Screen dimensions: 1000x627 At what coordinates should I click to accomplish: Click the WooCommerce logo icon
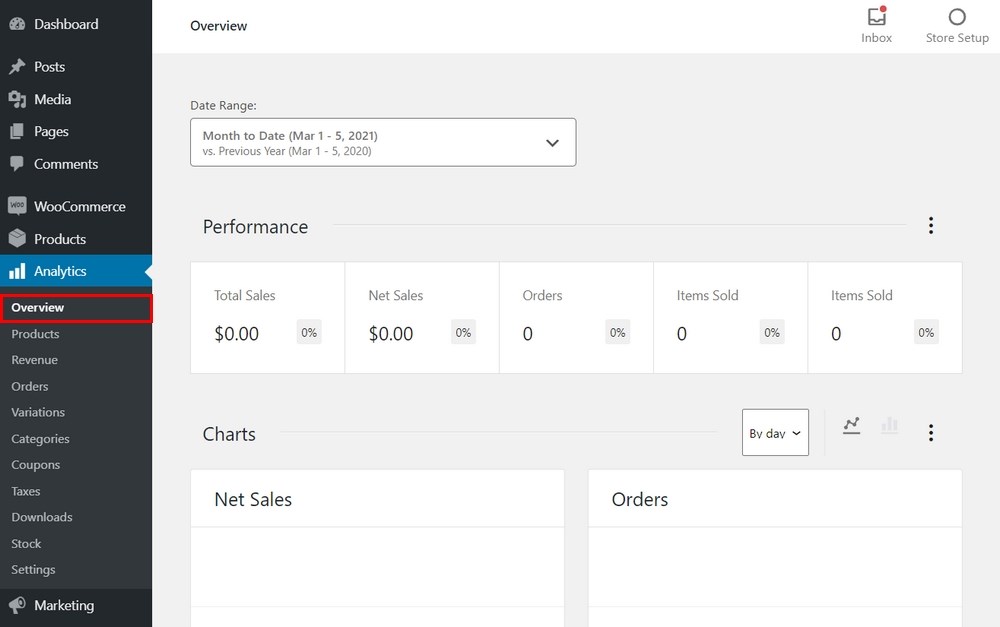pyautogui.click(x=17, y=206)
